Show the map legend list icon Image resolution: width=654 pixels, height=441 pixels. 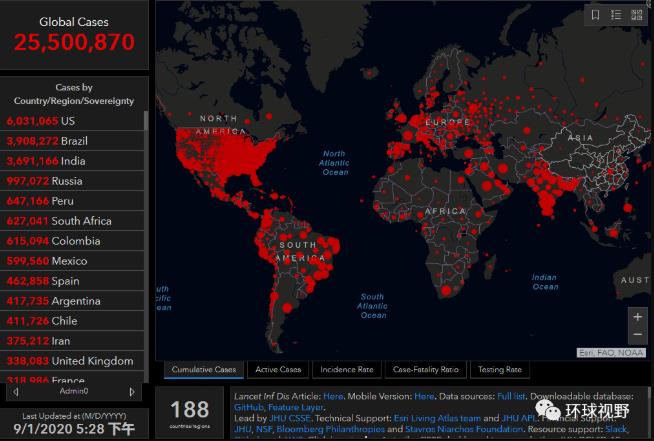(x=616, y=15)
